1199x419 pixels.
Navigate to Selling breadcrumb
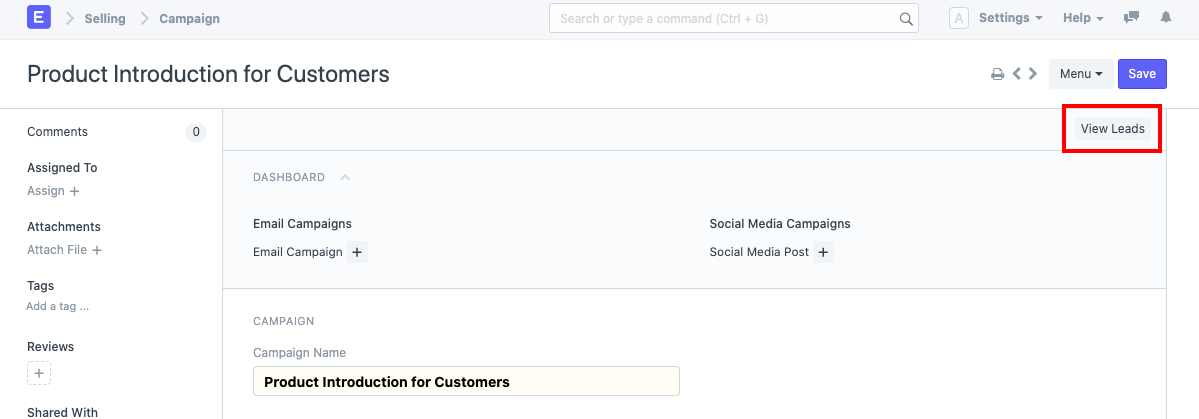click(104, 18)
